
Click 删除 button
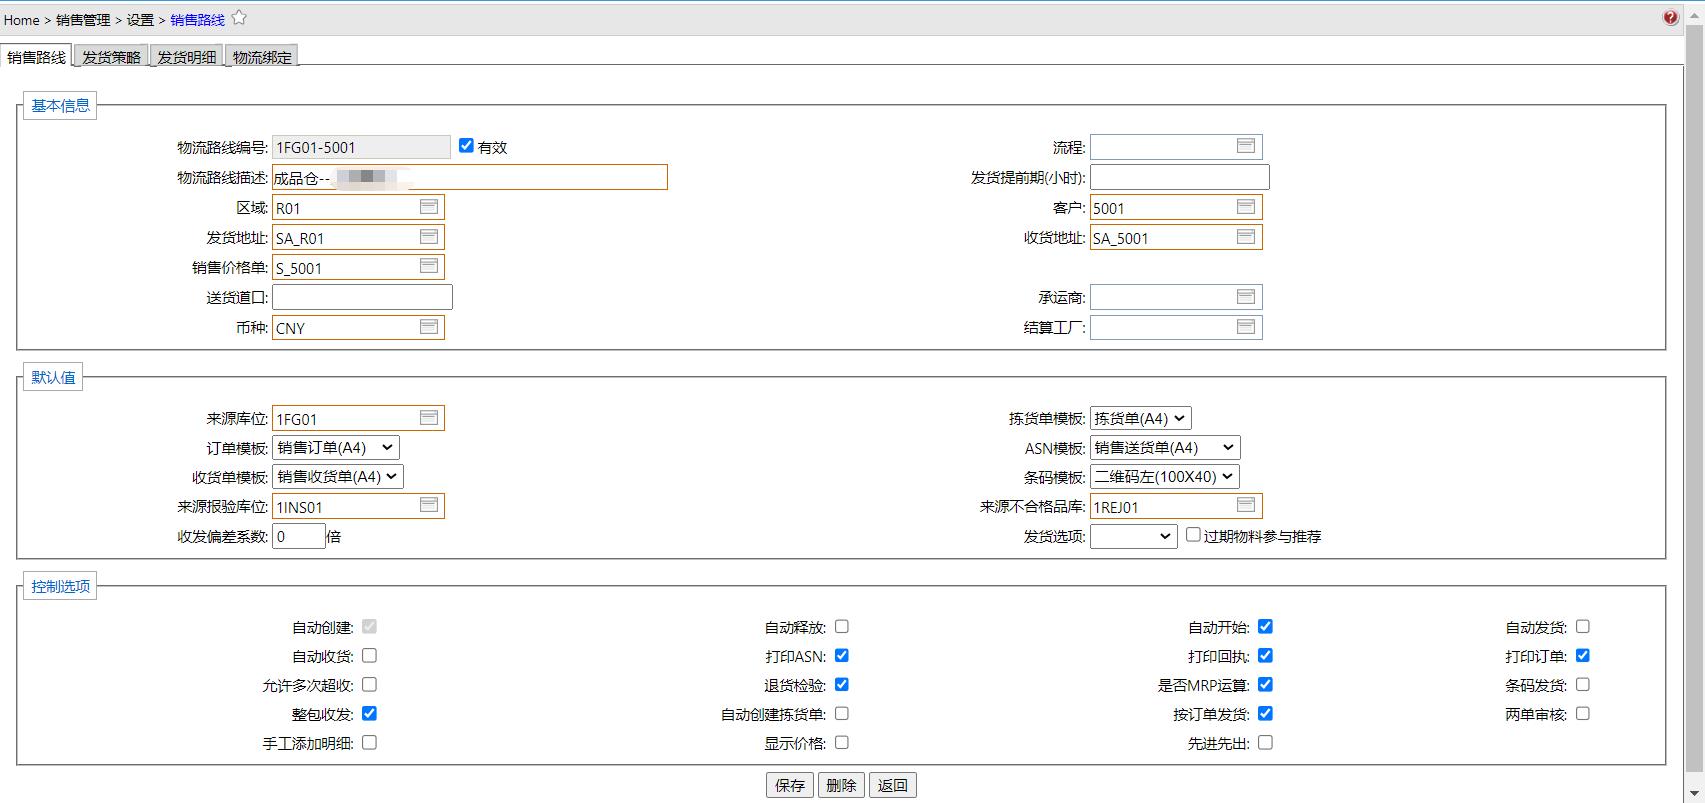(841, 785)
